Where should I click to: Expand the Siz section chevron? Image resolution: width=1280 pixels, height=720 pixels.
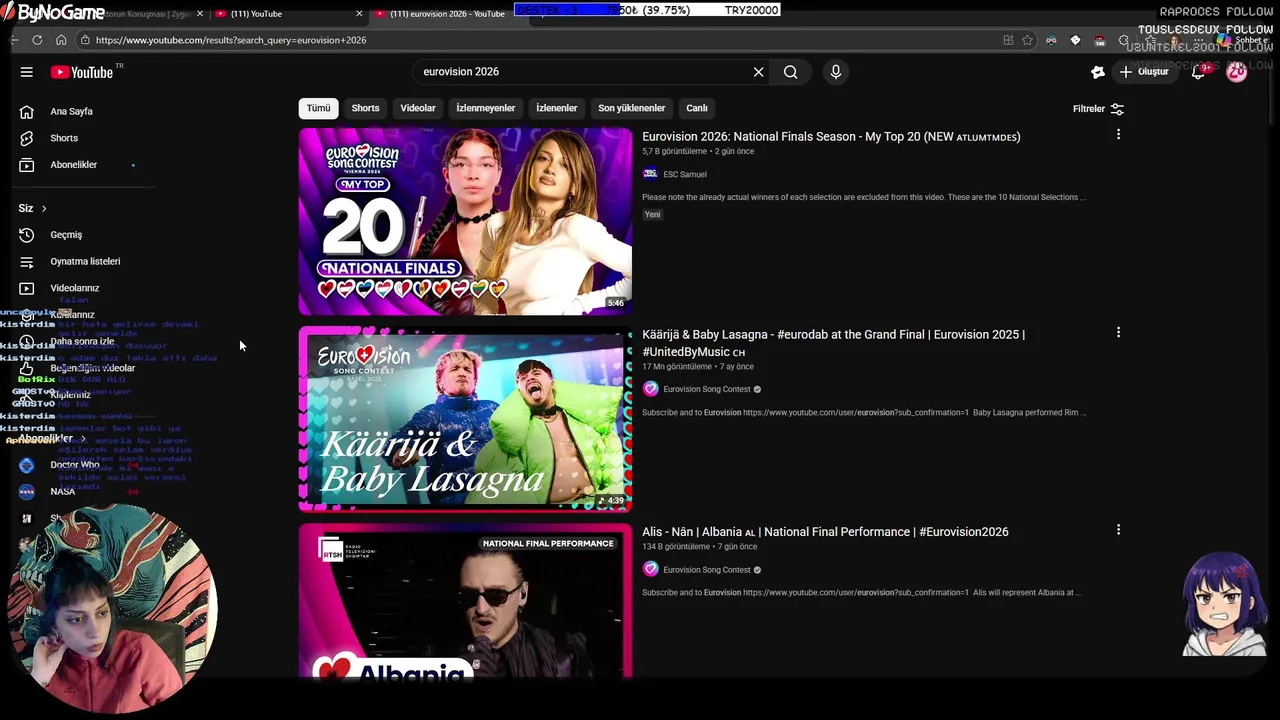pos(44,208)
